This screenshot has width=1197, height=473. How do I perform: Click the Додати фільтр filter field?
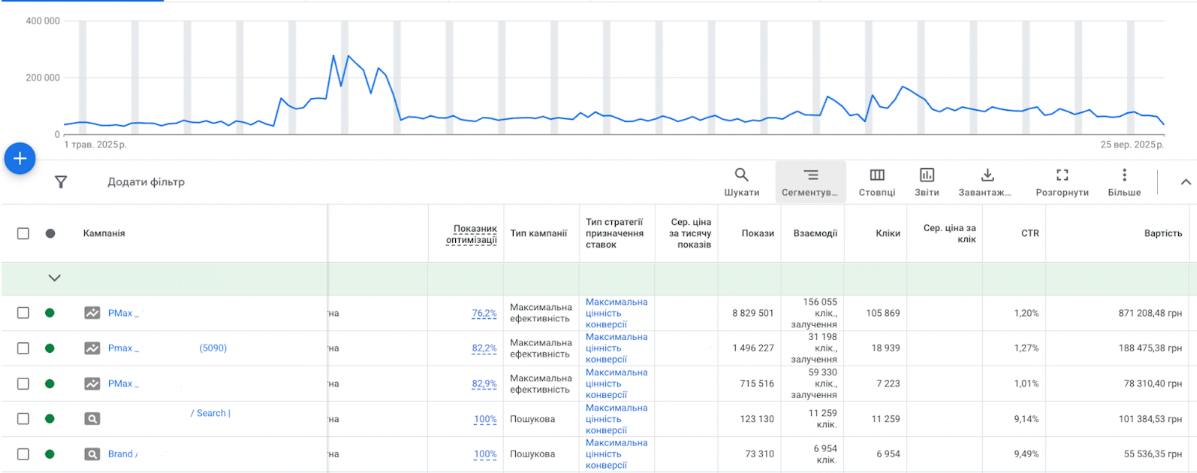pyautogui.click(x=146, y=182)
